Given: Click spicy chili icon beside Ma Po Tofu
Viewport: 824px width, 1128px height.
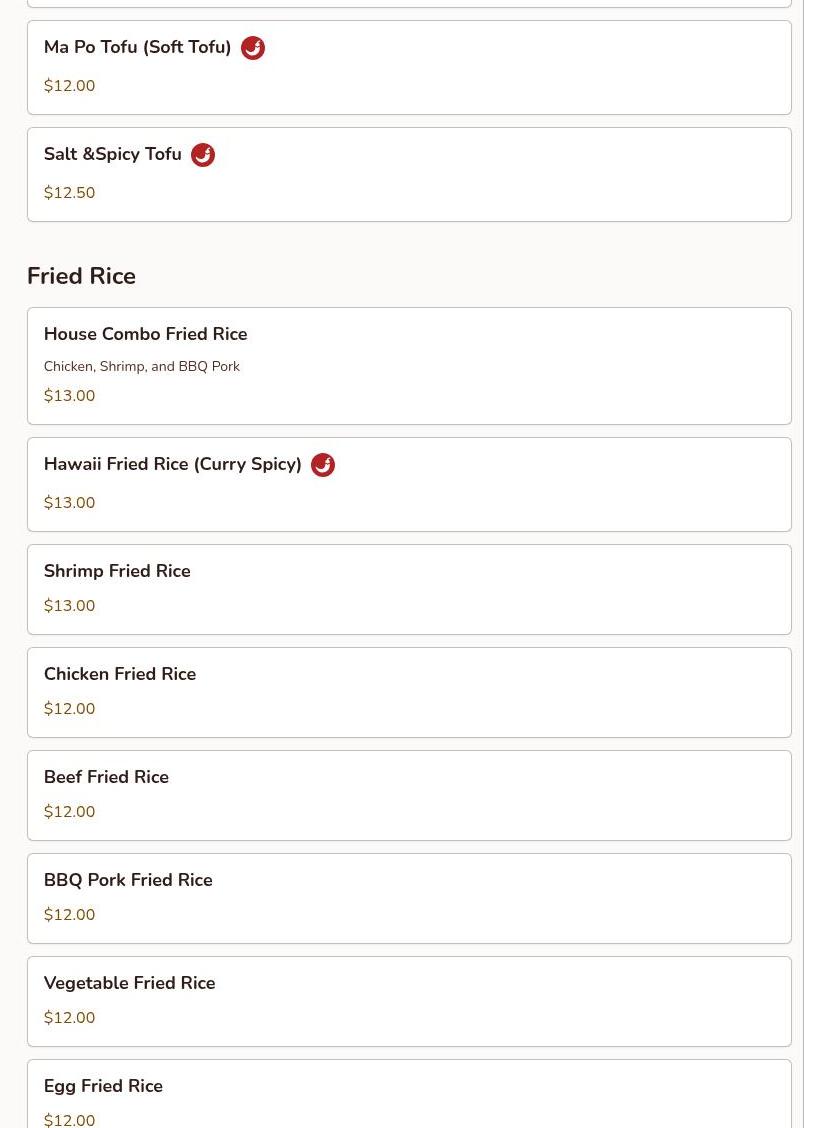Looking at the screenshot, I should tap(253, 48).
